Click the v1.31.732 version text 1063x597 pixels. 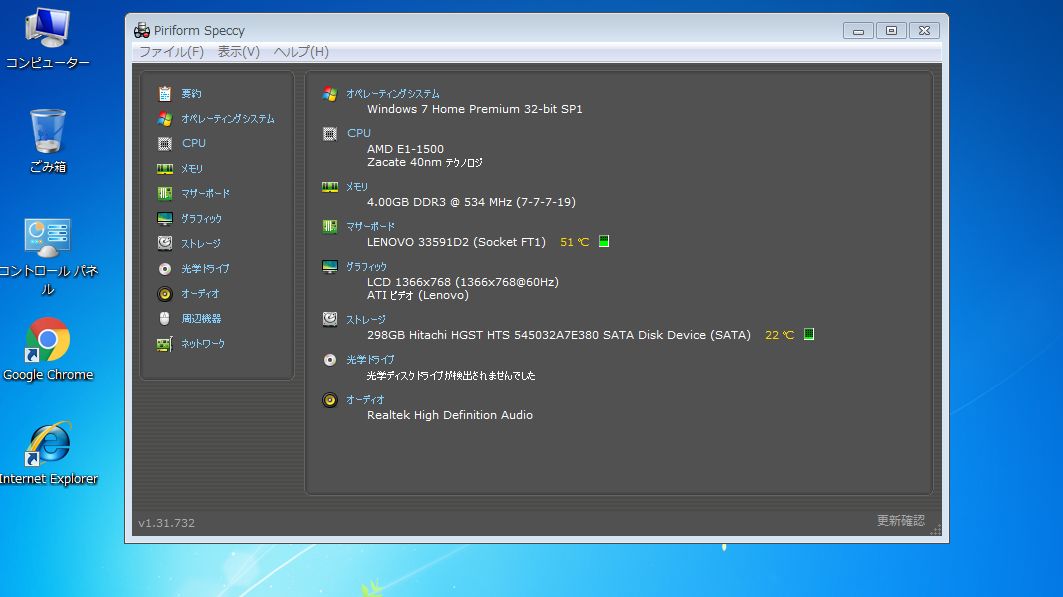click(x=166, y=523)
